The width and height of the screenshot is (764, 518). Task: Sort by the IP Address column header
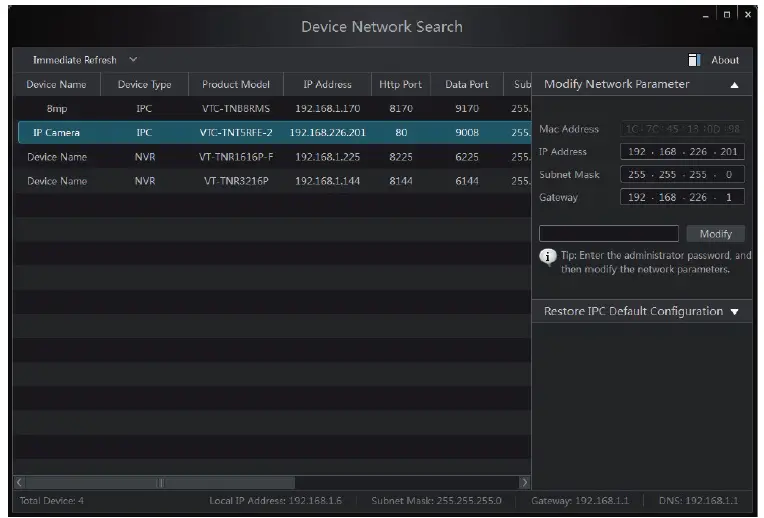click(x=327, y=85)
